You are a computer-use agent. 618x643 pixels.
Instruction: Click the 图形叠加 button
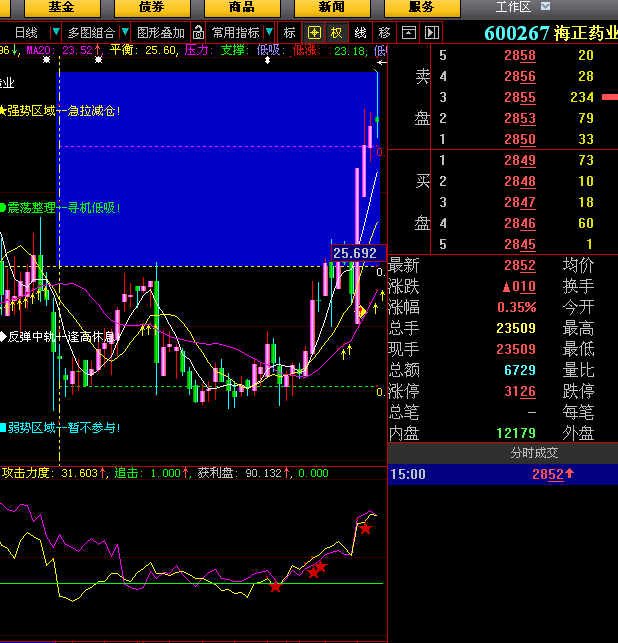(161, 32)
